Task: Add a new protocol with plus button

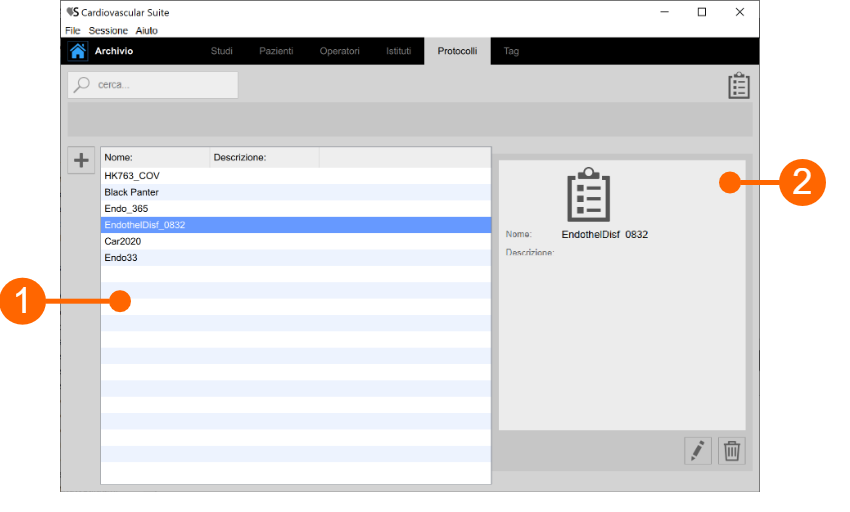Action: pos(81,160)
